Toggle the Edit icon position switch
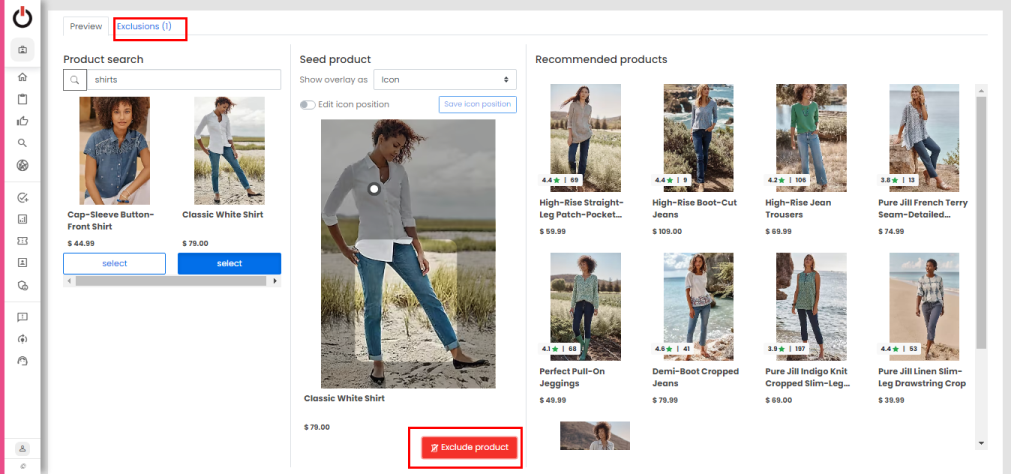 308,105
